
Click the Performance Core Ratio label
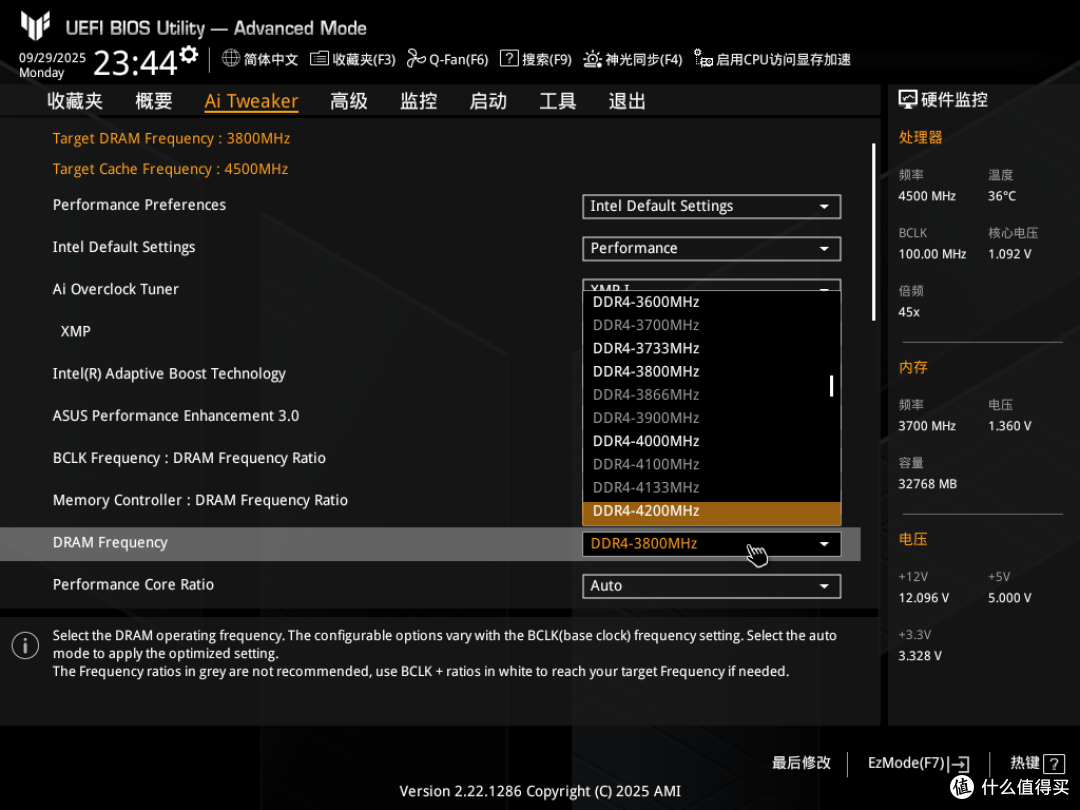[x=134, y=585]
